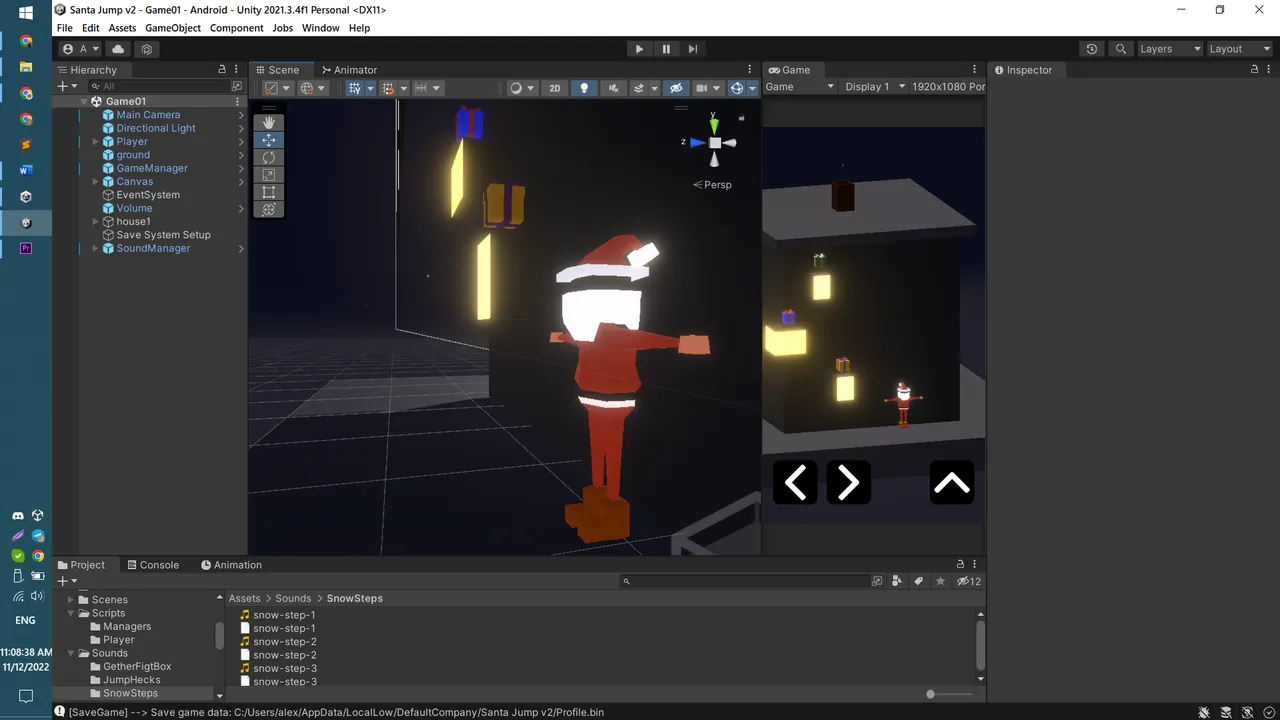This screenshot has width=1280, height=720.
Task: Collapse the Sounds folder in Project tree
Action: pyautogui.click(x=71, y=653)
